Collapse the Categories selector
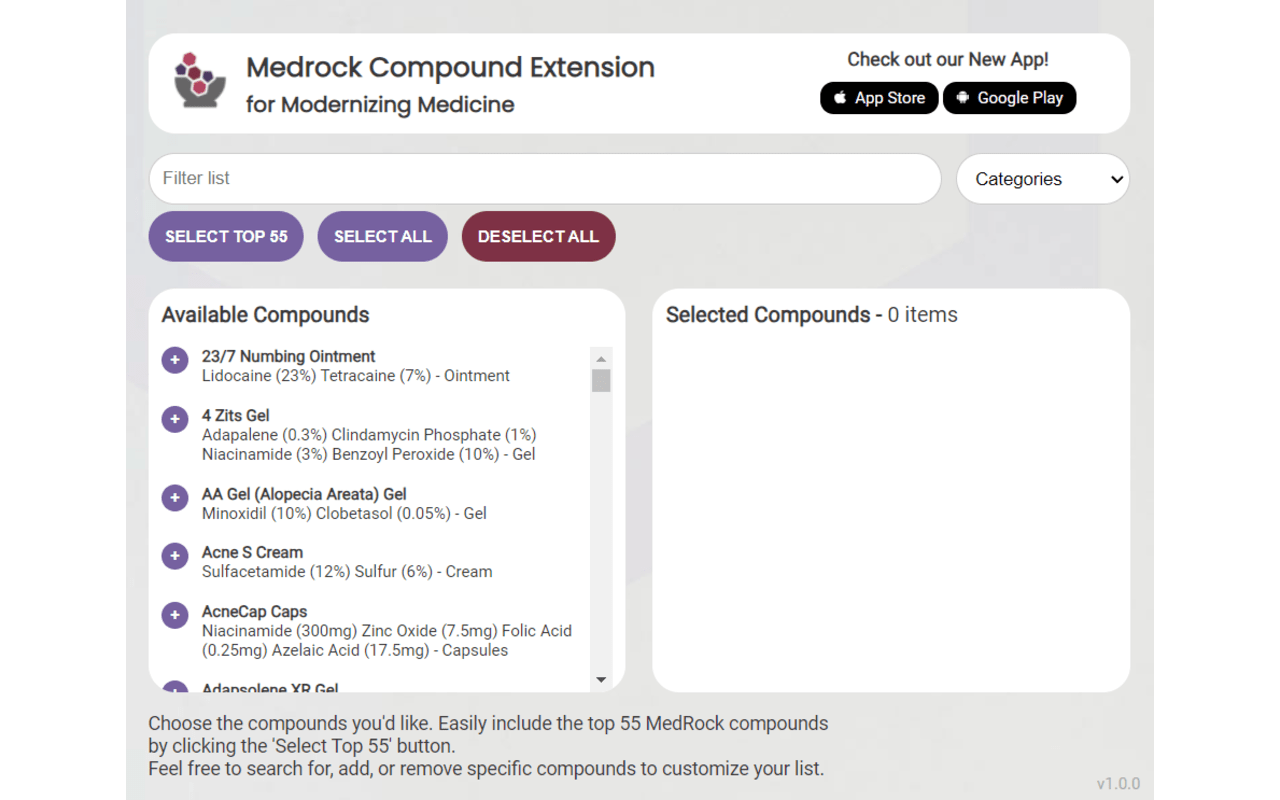 [1043, 178]
